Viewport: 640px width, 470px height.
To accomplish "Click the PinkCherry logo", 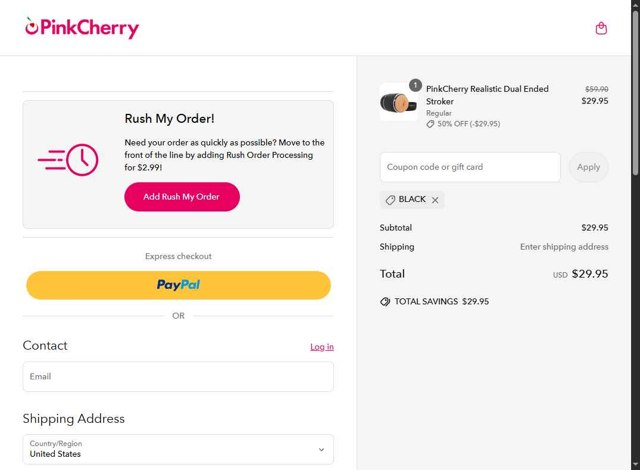I will point(82,28).
